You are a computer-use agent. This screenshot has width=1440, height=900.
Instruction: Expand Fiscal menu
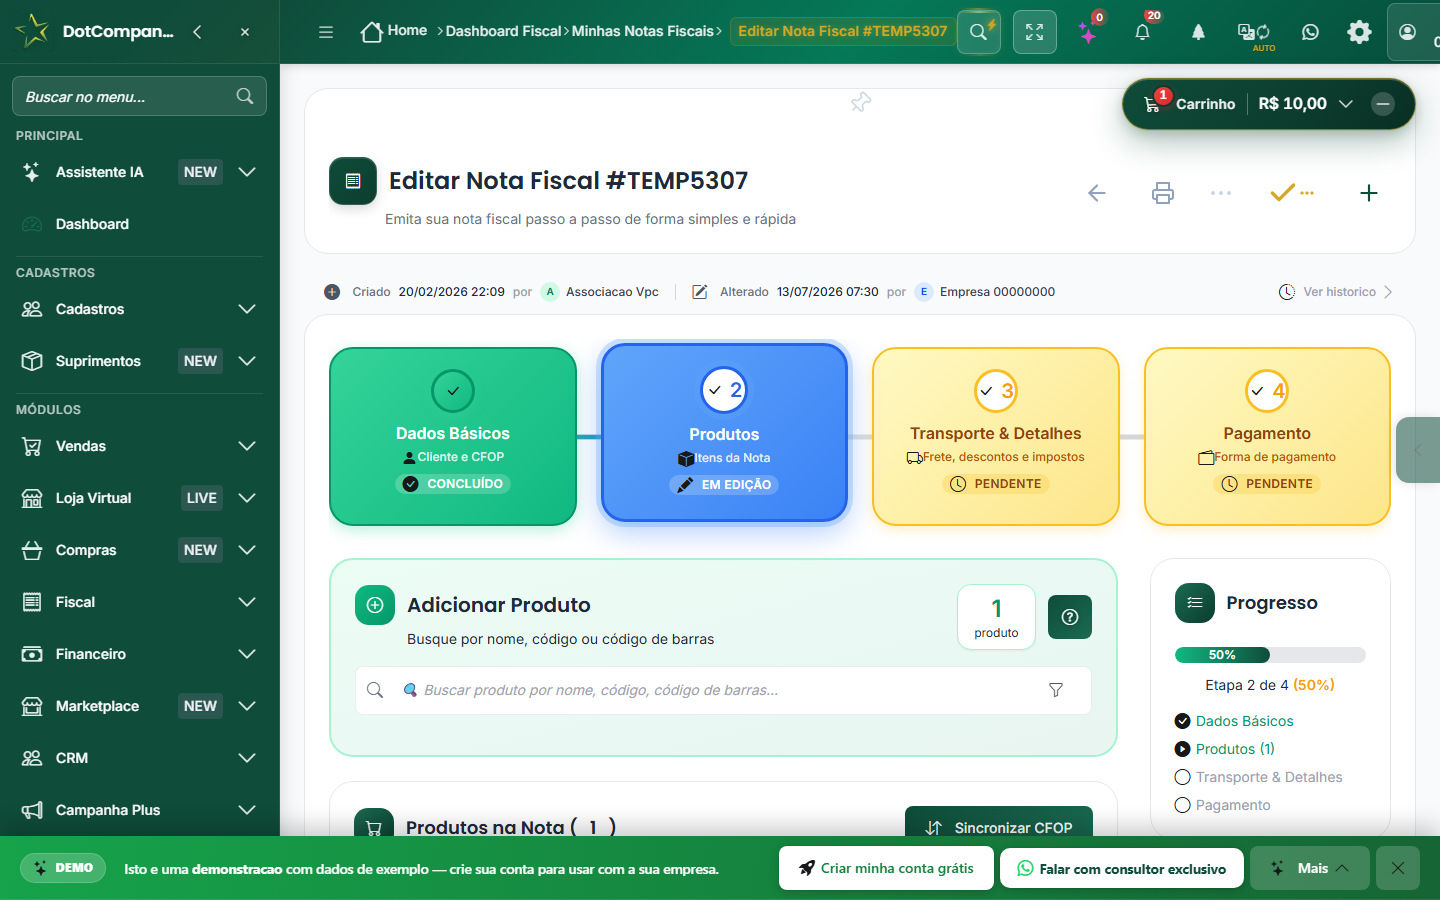(x=139, y=602)
